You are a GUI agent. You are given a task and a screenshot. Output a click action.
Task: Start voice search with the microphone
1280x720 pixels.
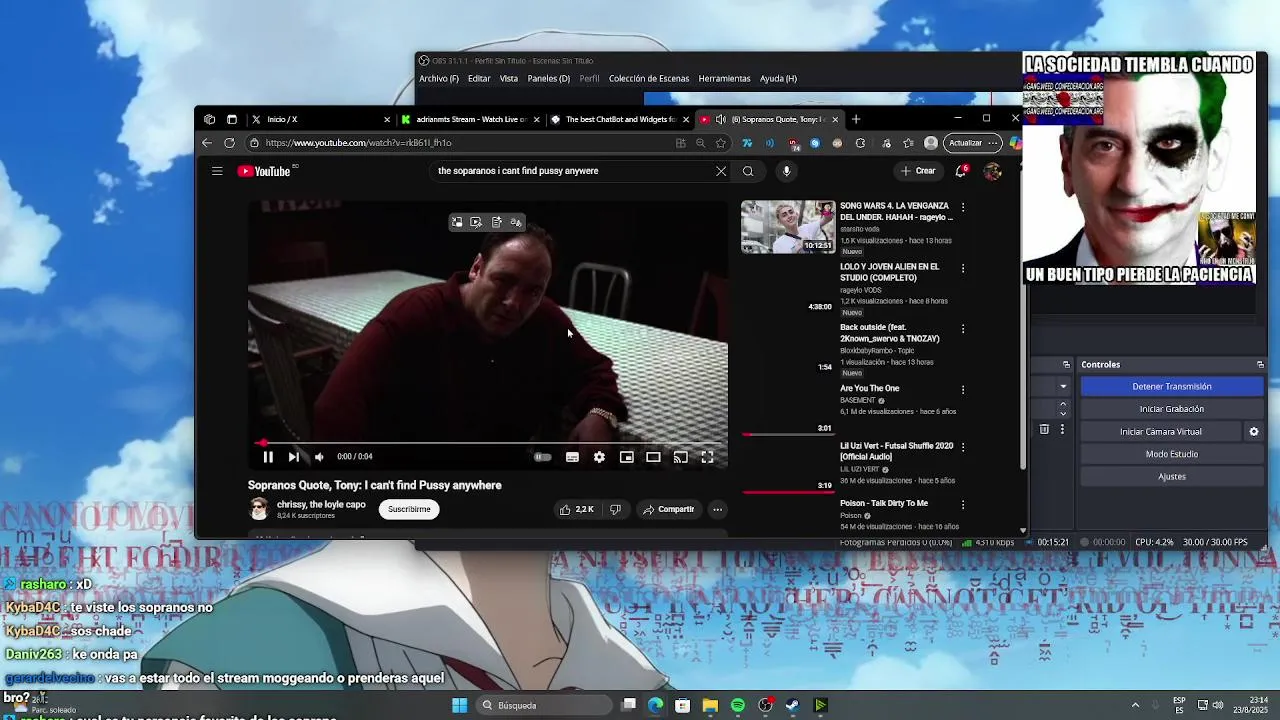(787, 171)
